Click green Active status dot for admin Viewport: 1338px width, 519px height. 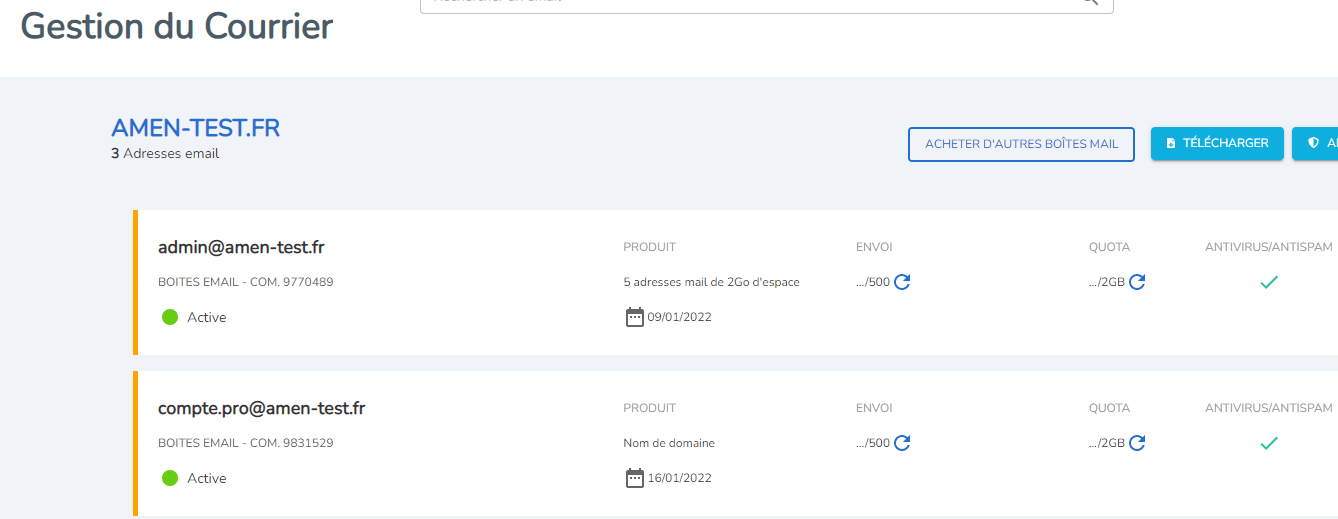(x=170, y=317)
